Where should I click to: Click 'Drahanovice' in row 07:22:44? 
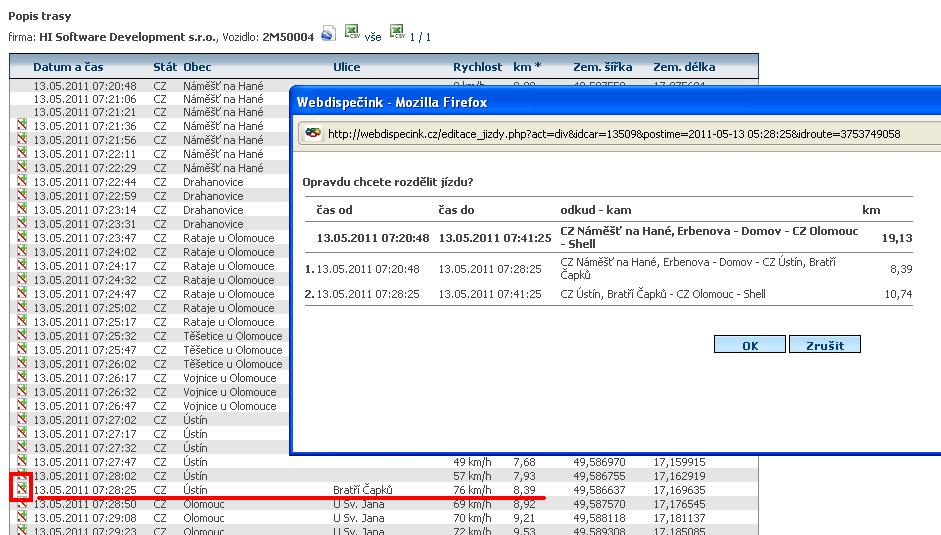213,182
